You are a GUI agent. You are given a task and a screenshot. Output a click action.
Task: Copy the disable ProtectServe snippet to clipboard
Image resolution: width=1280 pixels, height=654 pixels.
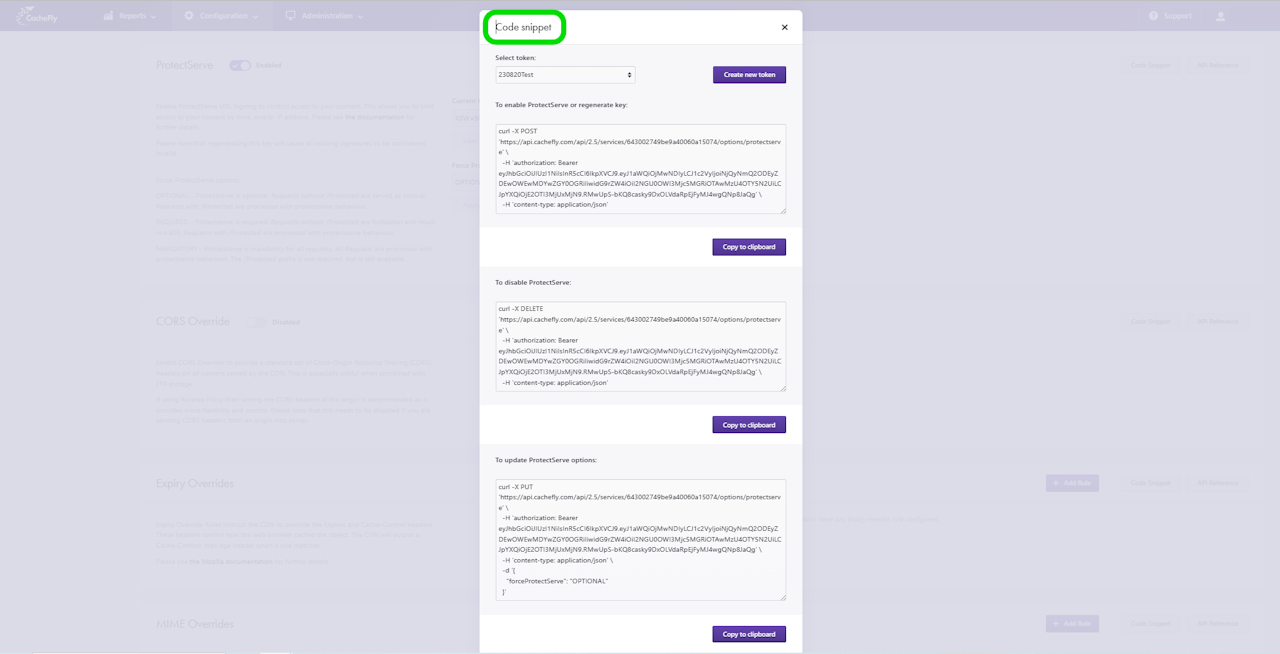(x=749, y=425)
